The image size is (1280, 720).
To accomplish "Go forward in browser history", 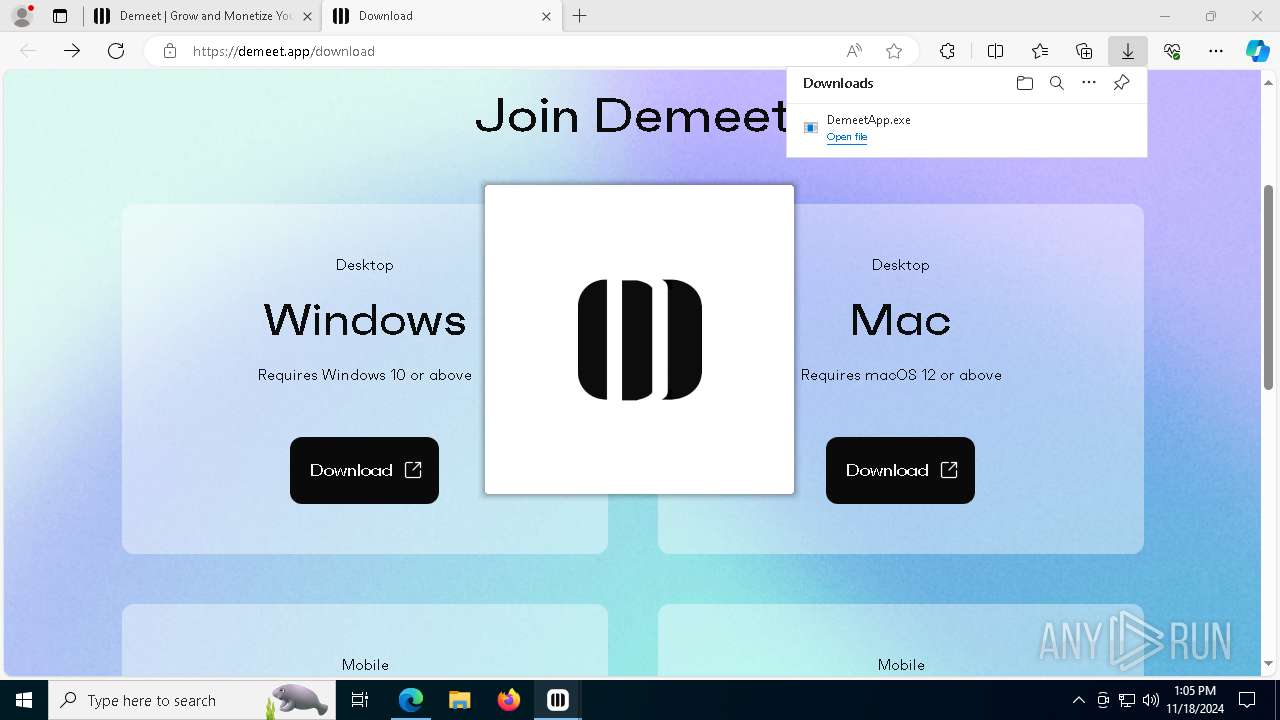I will click(72, 51).
